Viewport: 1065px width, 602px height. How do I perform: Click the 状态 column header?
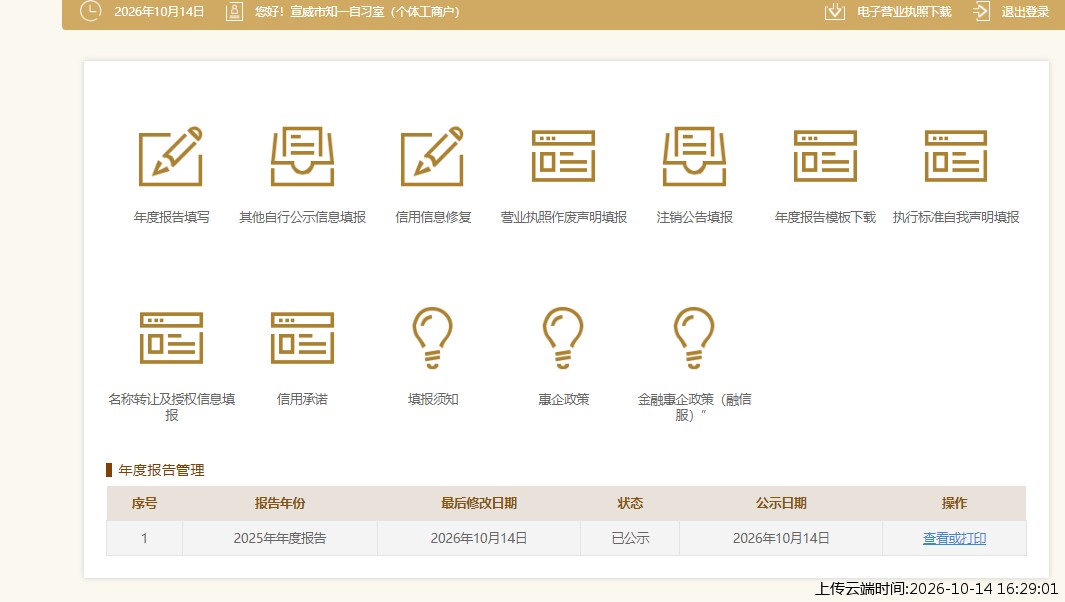pos(630,503)
